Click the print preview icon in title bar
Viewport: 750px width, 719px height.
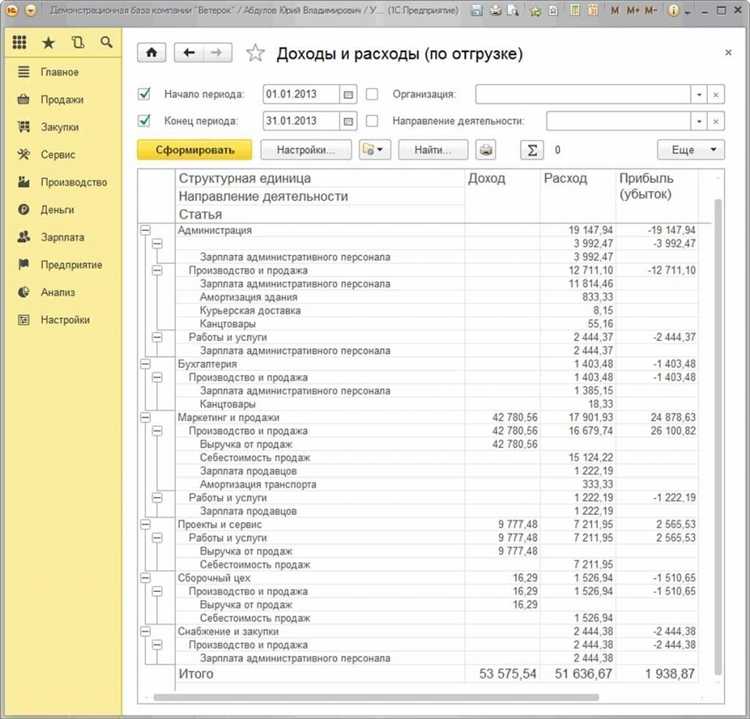pyautogui.click(x=513, y=10)
